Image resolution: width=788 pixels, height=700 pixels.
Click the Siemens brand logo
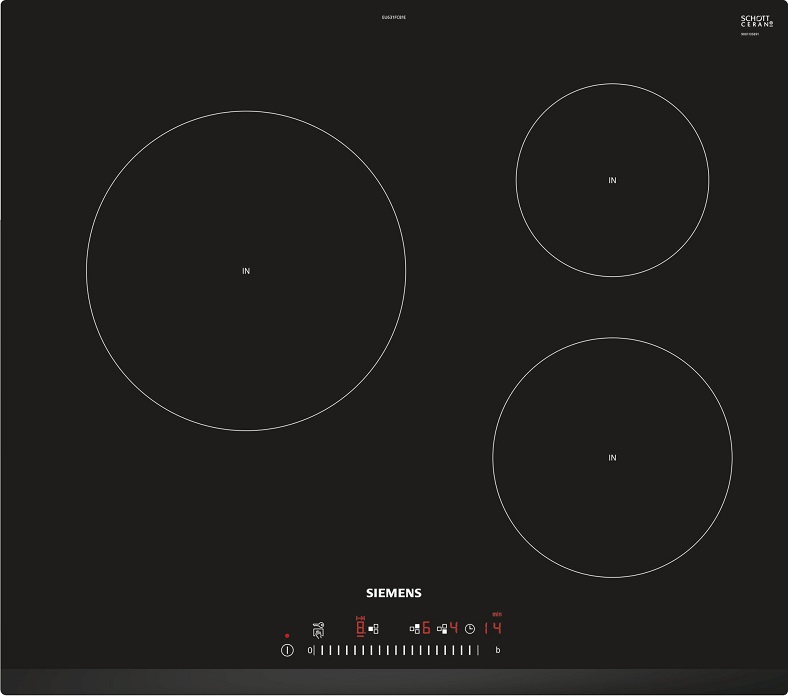tap(393, 593)
